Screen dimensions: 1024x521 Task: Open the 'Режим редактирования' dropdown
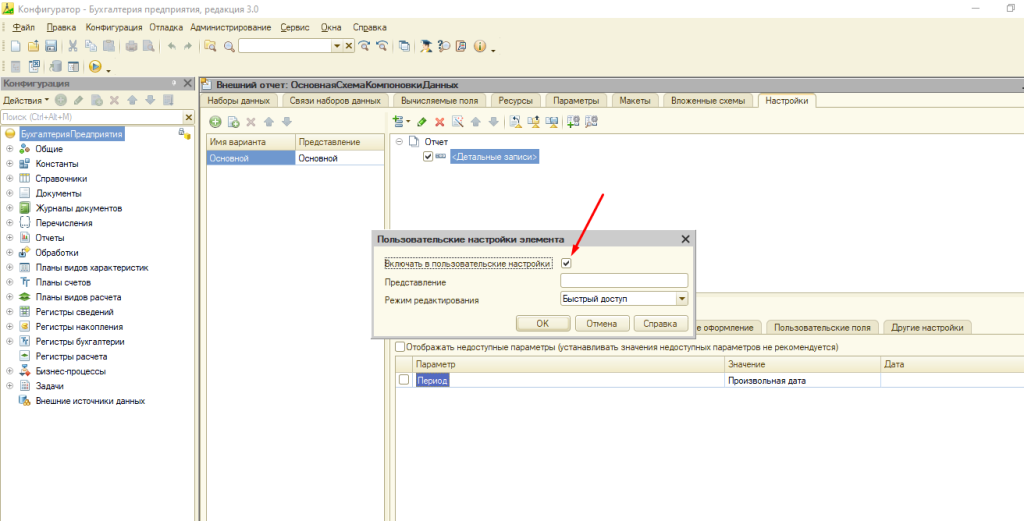point(682,299)
